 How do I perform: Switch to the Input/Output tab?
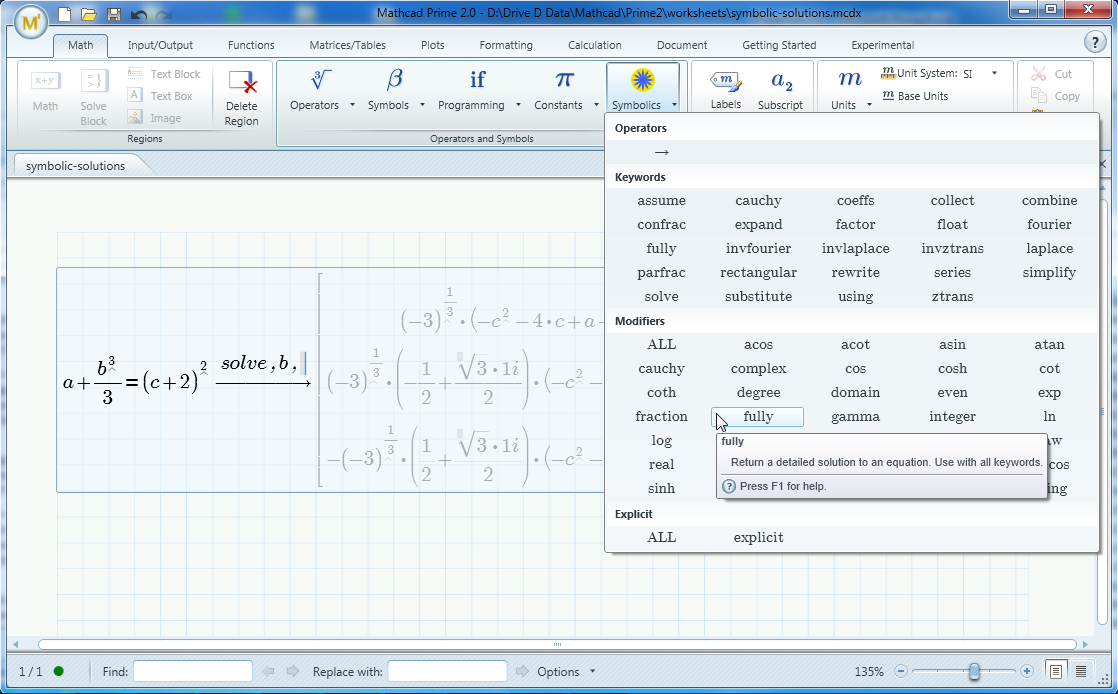(x=160, y=45)
